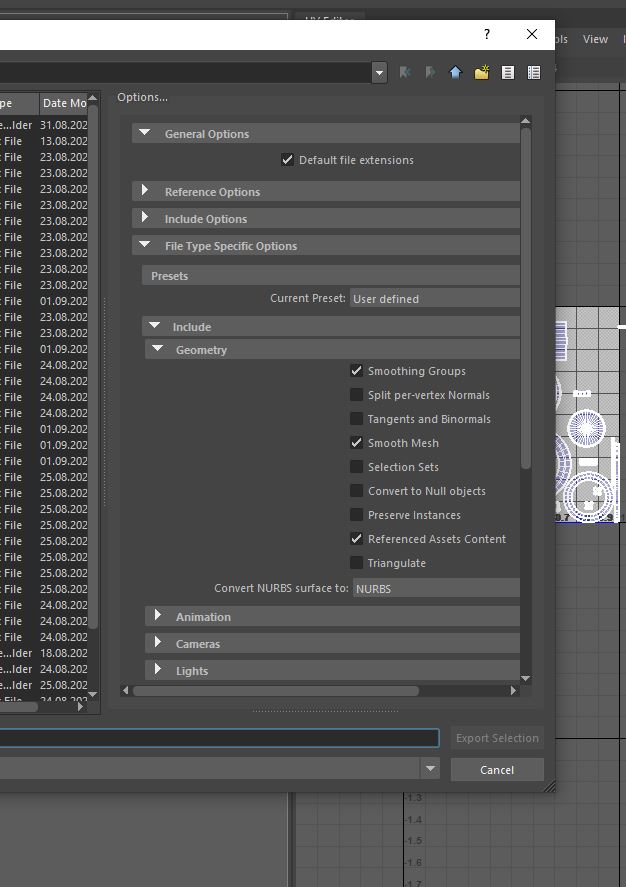Open View menu in UV Editor
Image resolution: width=626 pixels, height=887 pixels.
pos(595,39)
